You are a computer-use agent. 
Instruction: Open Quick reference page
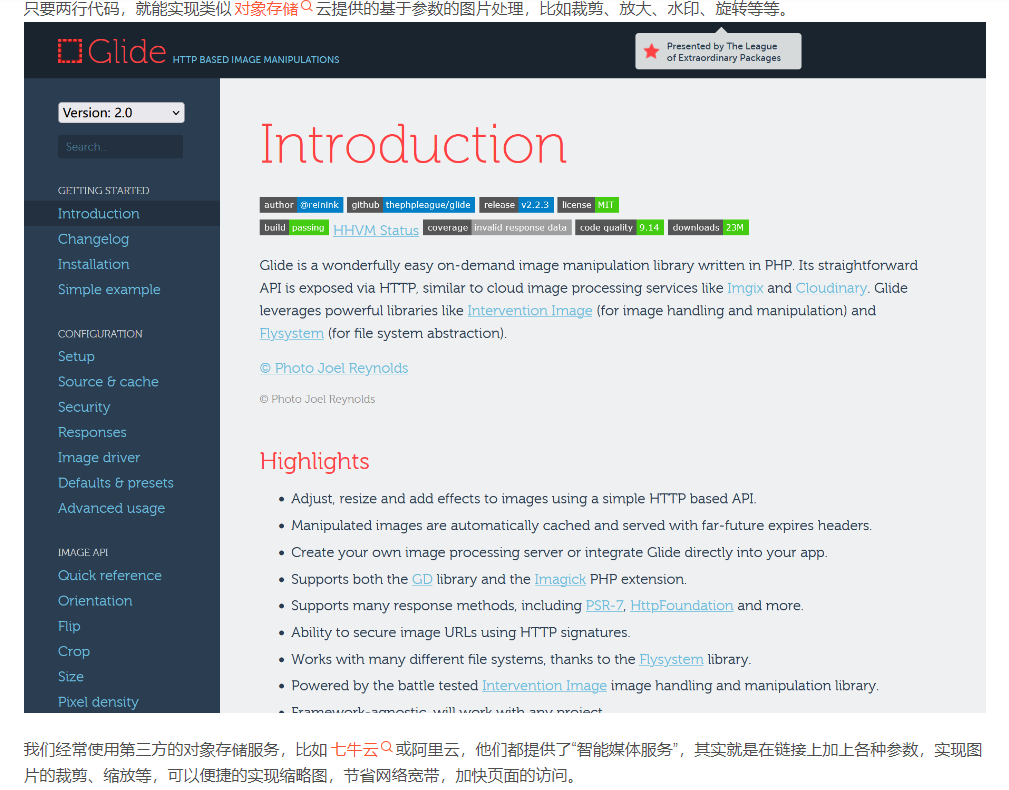click(x=109, y=576)
